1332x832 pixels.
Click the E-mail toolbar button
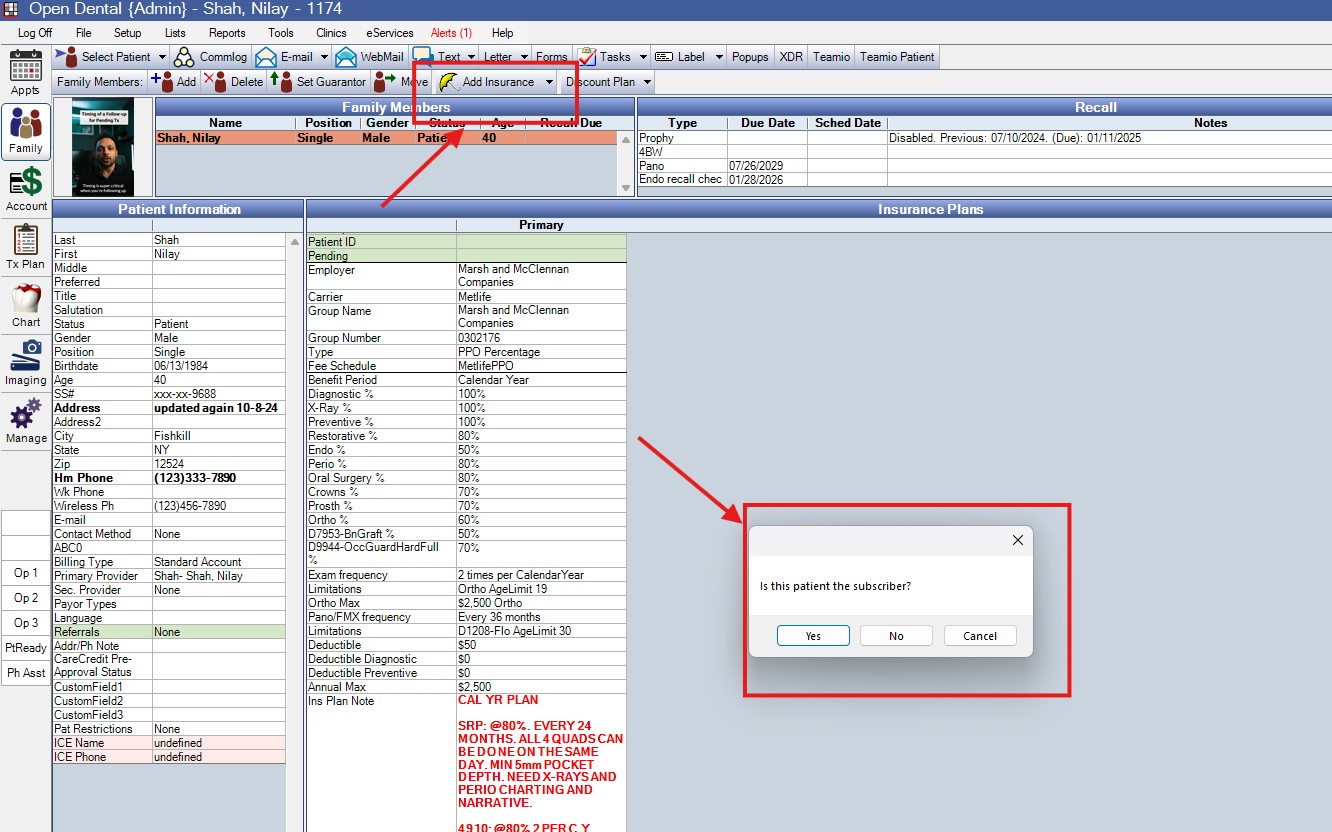coord(285,57)
